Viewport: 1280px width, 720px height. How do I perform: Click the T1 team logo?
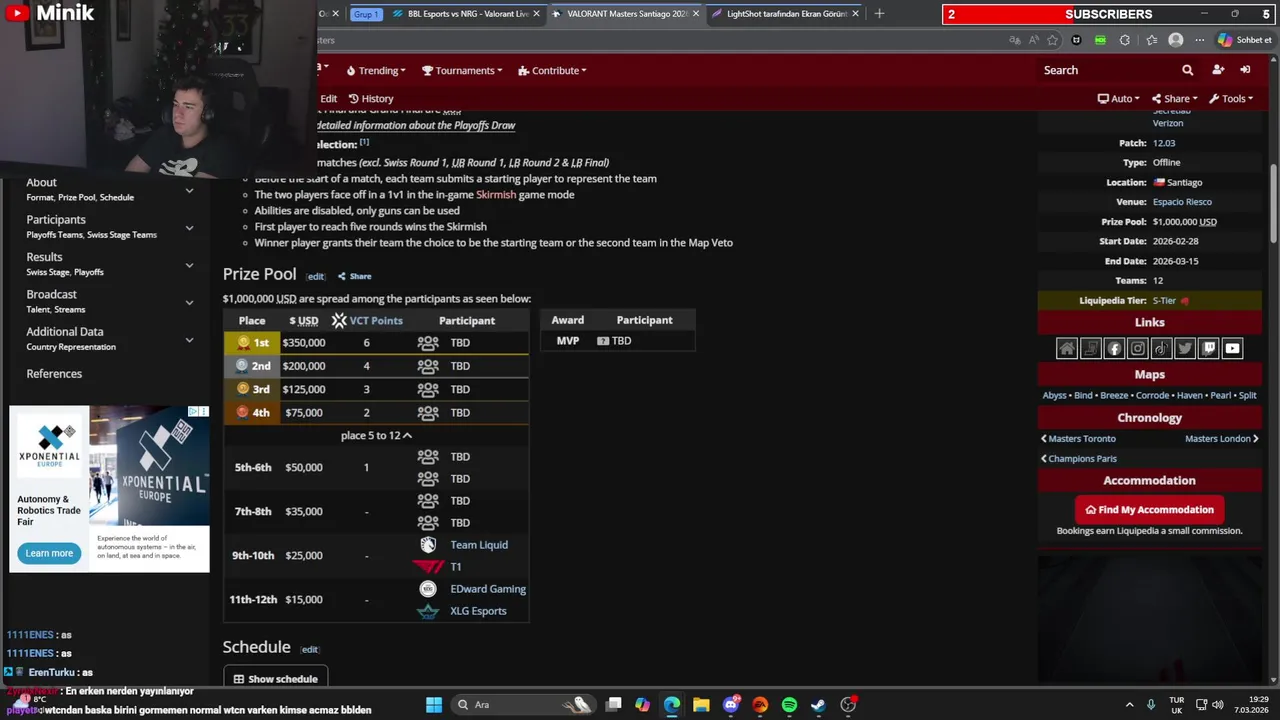[428, 567]
